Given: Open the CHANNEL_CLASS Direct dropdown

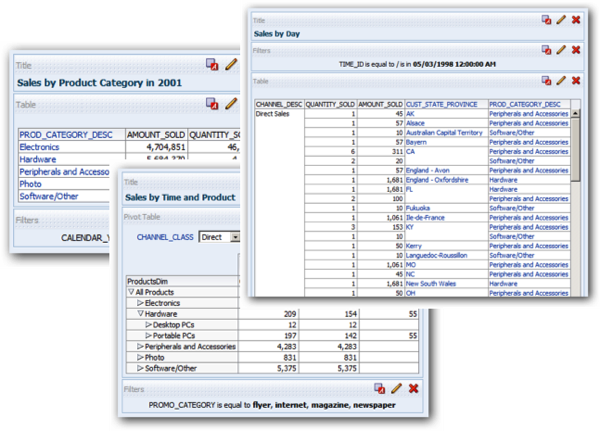Looking at the screenshot, I should (235, 237).
